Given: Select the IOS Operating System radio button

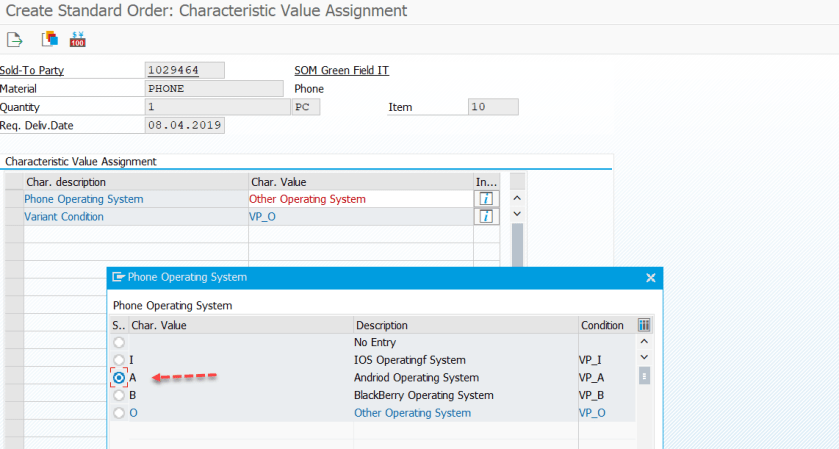Looking at the screenshot, I should [x=120, y=360].
